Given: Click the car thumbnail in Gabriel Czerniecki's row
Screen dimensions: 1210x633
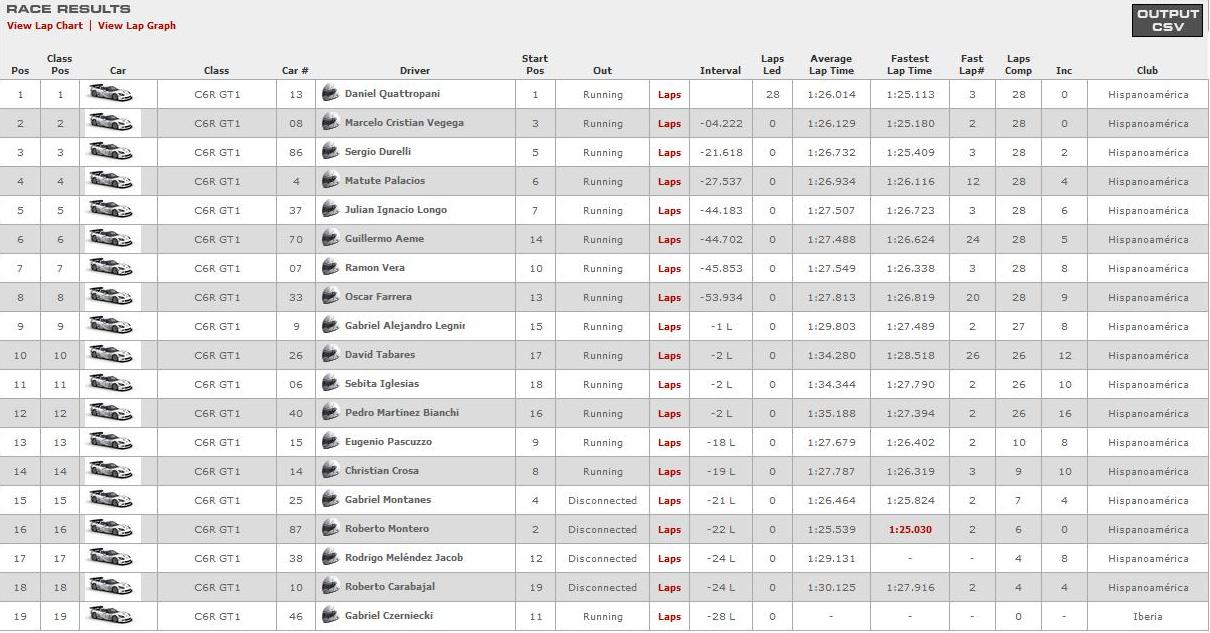Looking at the screenshot, I should point(111,616).
